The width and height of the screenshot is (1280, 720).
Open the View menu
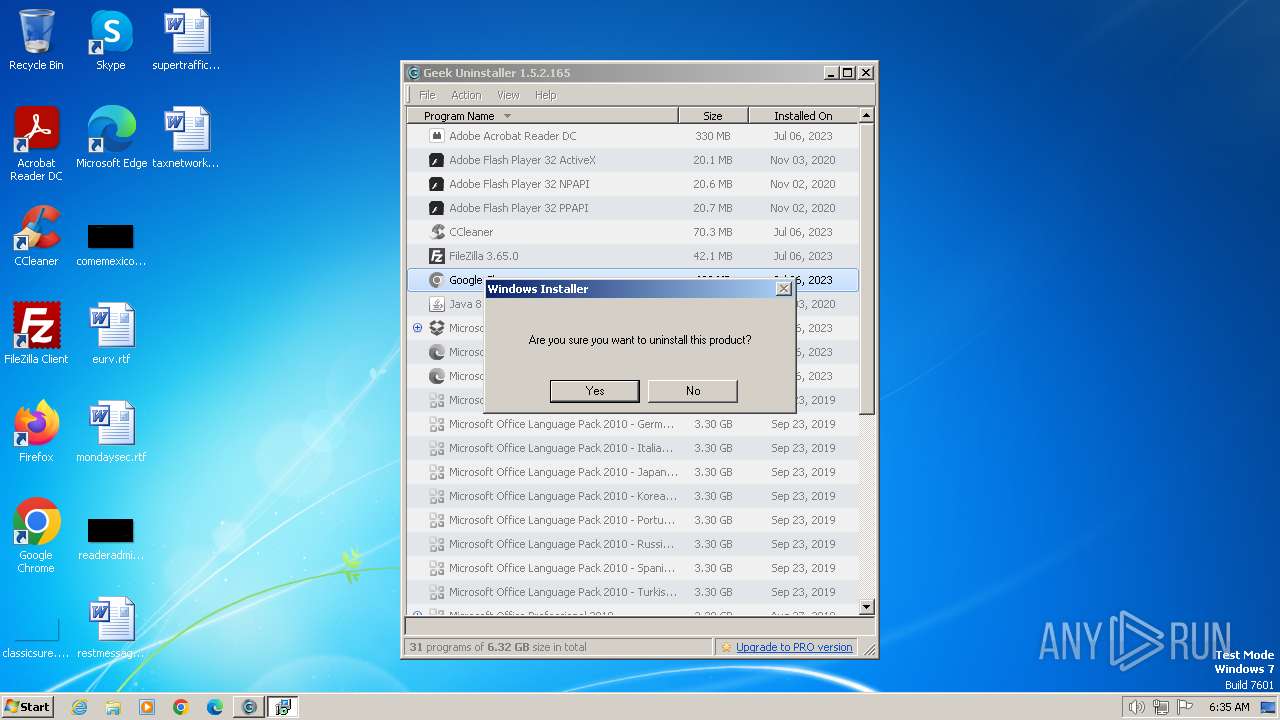(x=508, y=95)
